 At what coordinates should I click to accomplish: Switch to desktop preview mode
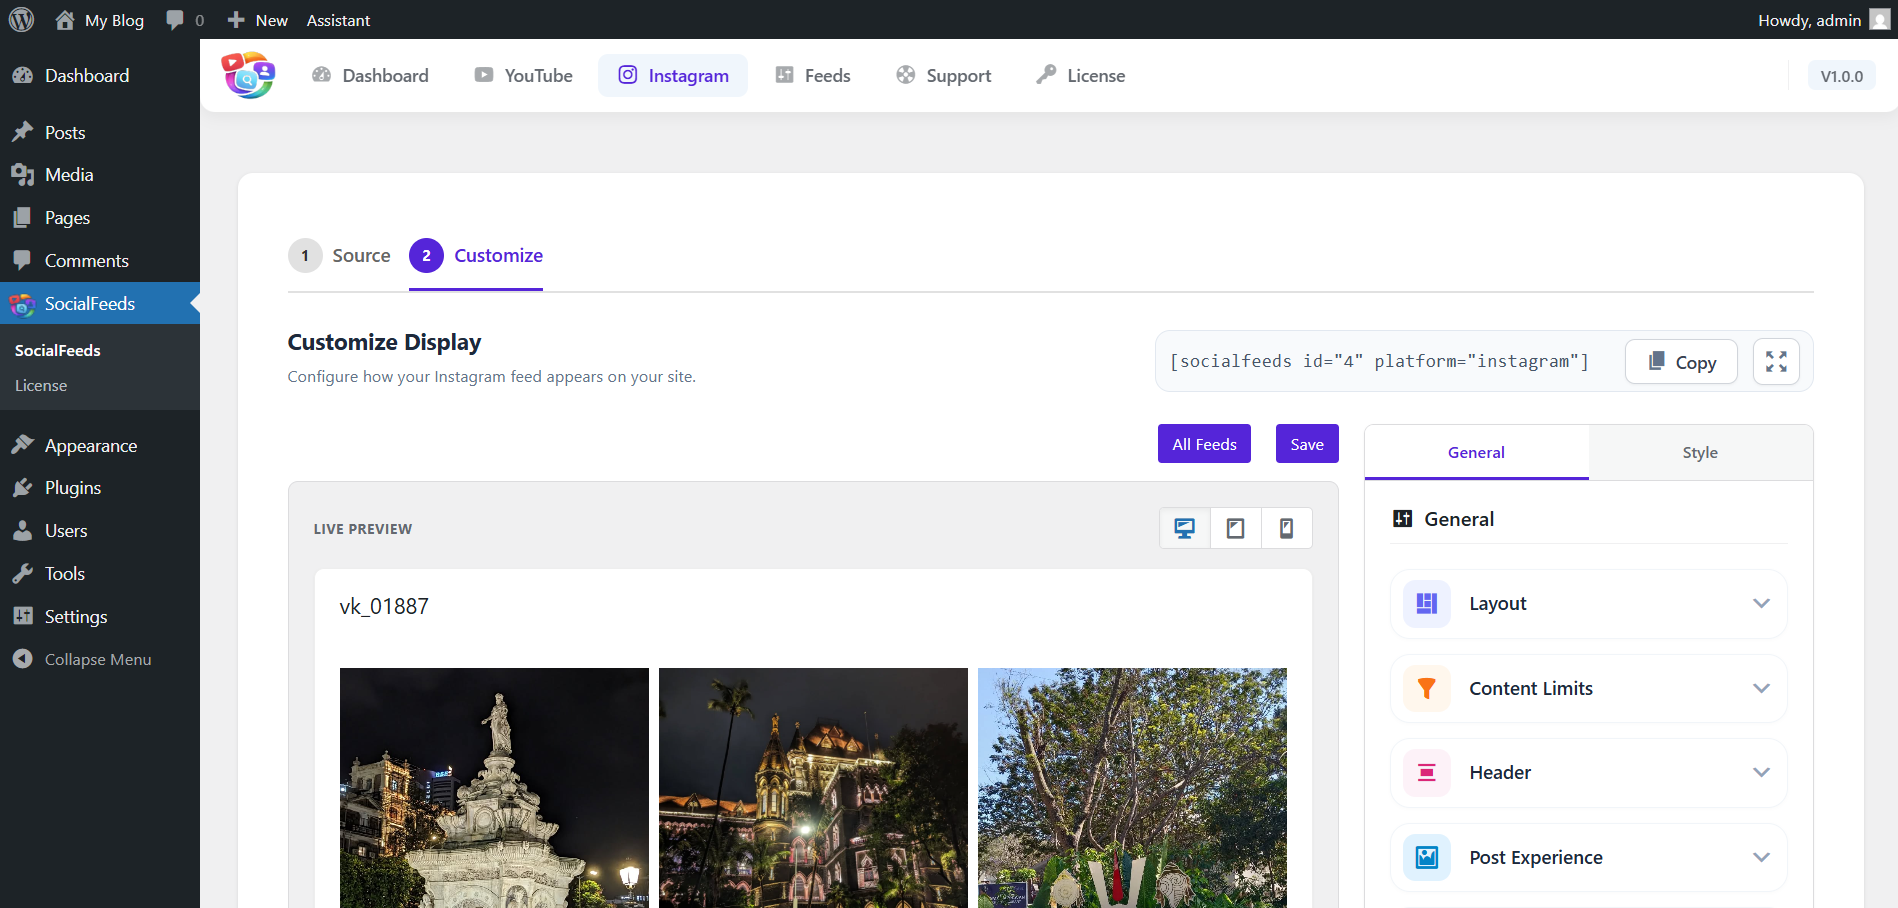point(1185,528)
